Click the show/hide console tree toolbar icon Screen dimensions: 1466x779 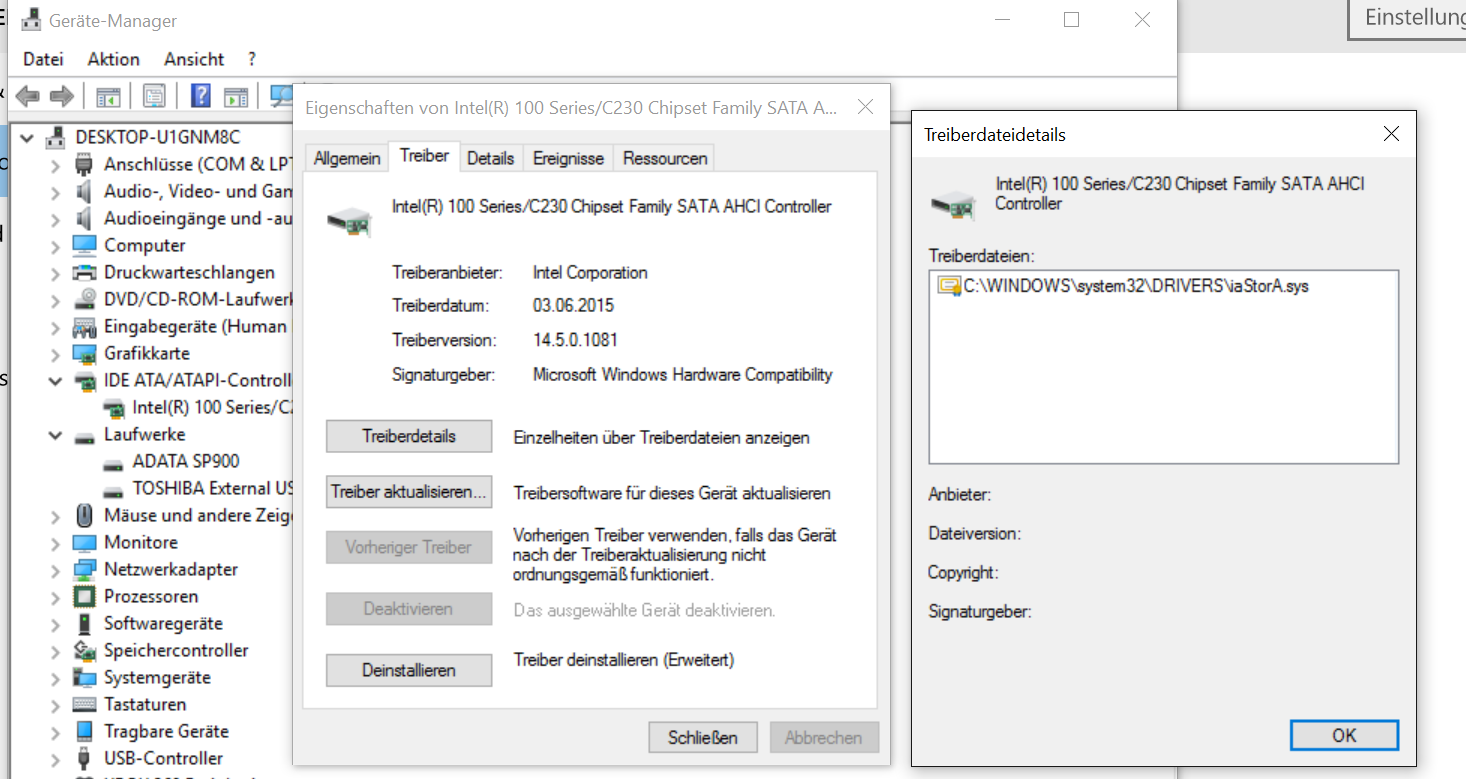click(108, 96)
